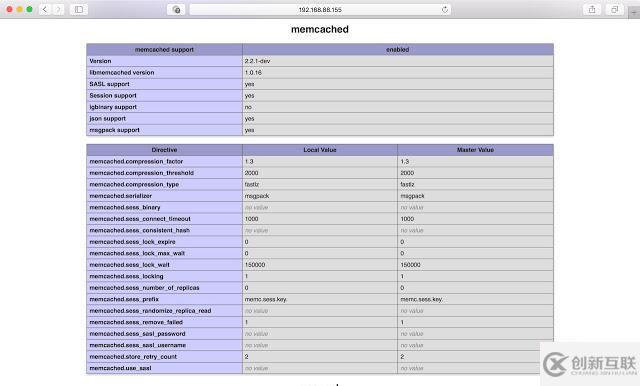Reload the page with the refresh icon
The image size is (640, 386).
[444, 9]
